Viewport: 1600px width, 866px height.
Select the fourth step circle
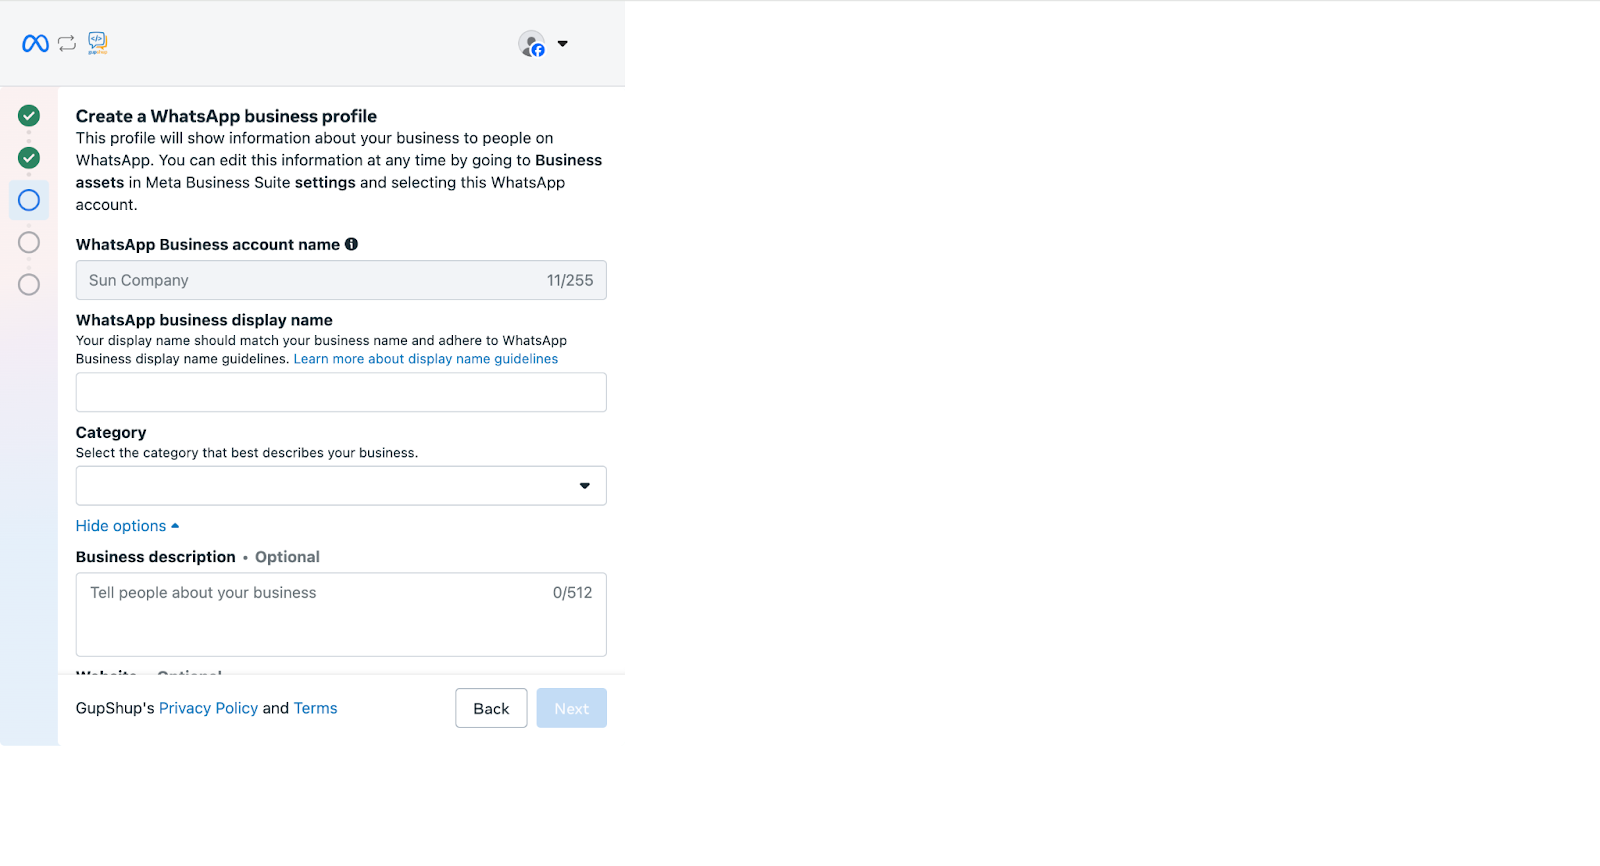click(x=29, y=242)
